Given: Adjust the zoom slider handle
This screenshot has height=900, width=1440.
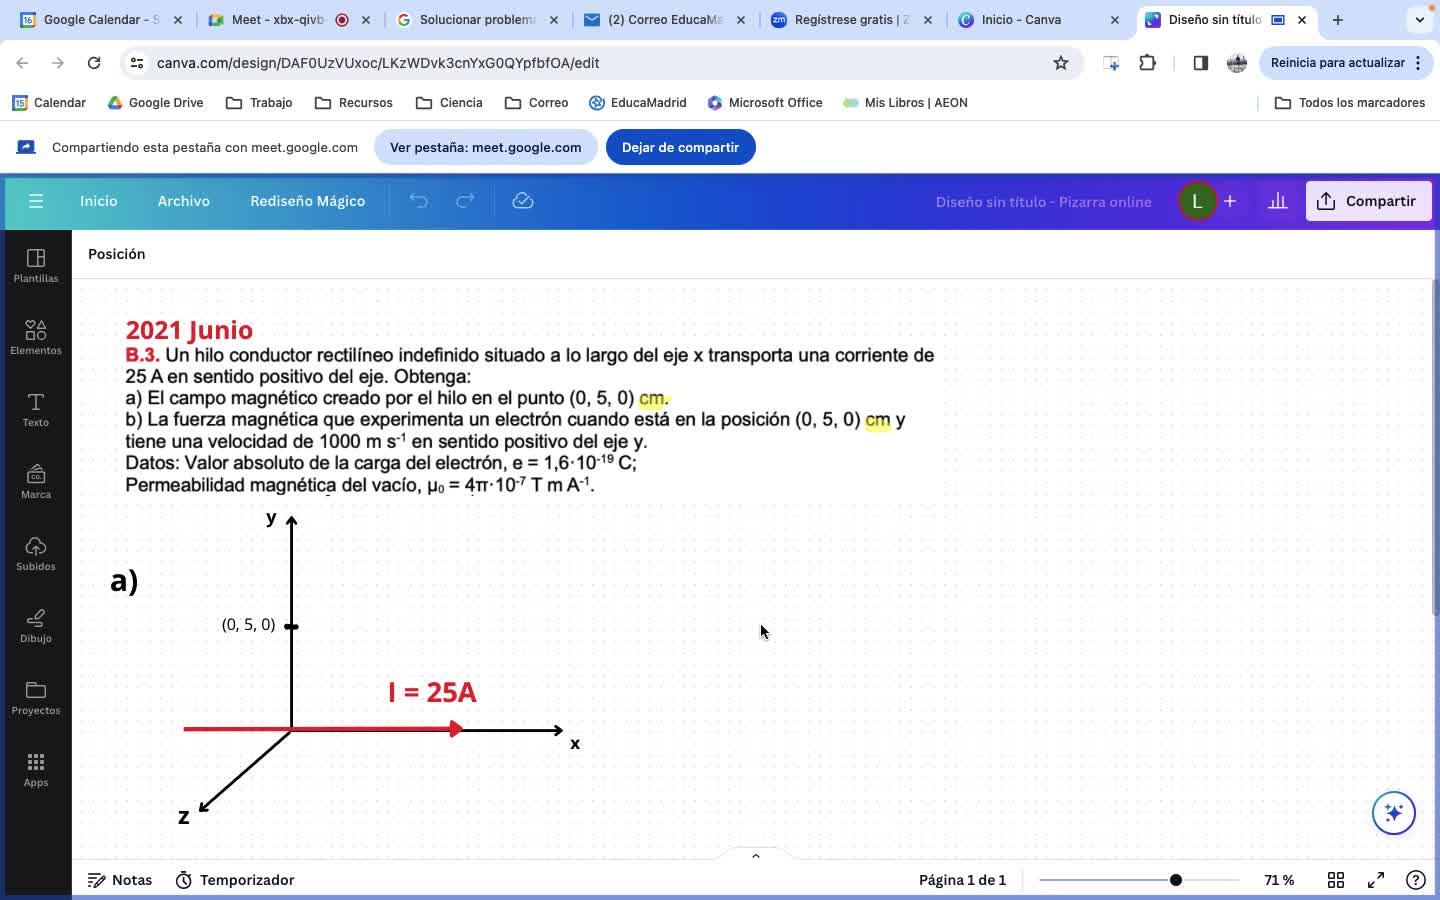Looking at the screenshot, I should pos(1176,880).
